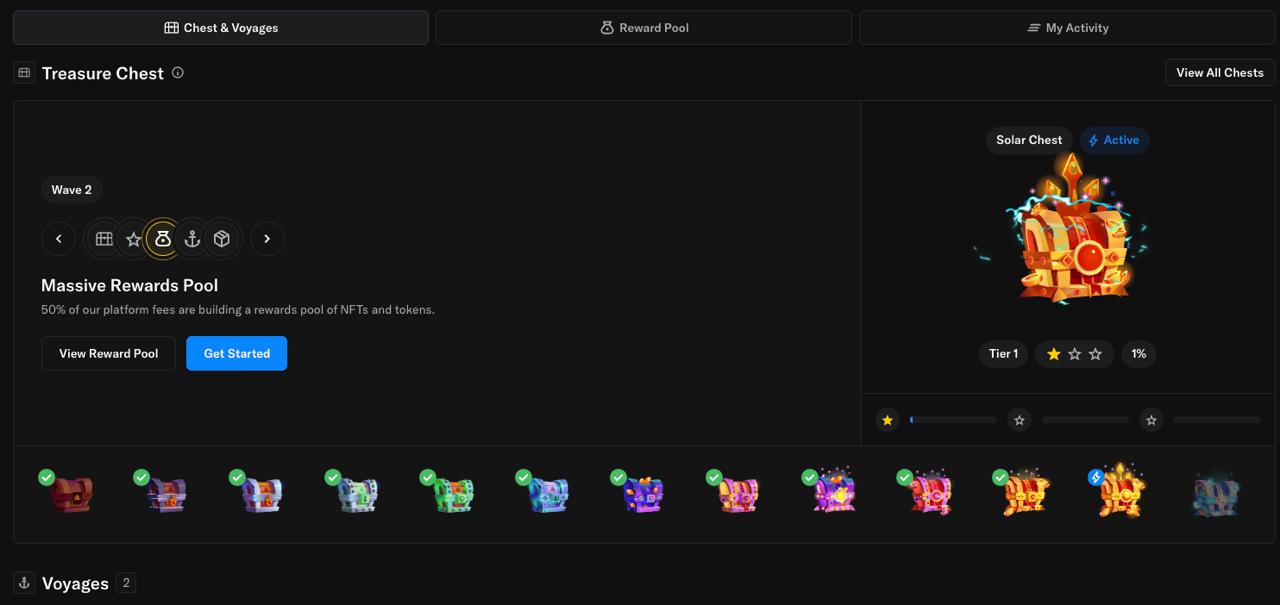Click the last empty star progress marker
Viewport: 1280px width, 605px height.
[x=1151, y=420]
